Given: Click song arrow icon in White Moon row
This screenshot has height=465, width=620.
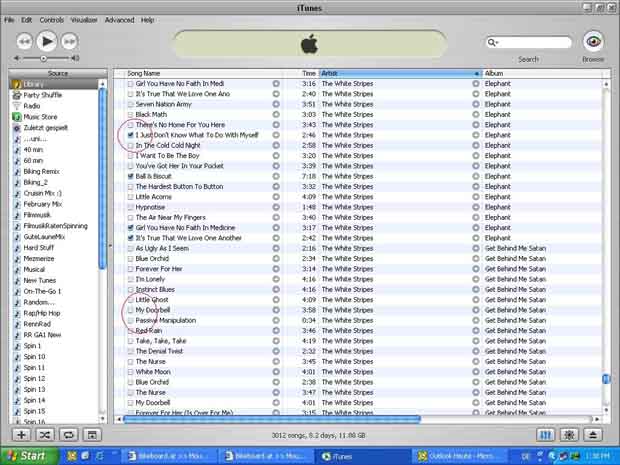Looking at the screenshot, I should click(276, 372).
